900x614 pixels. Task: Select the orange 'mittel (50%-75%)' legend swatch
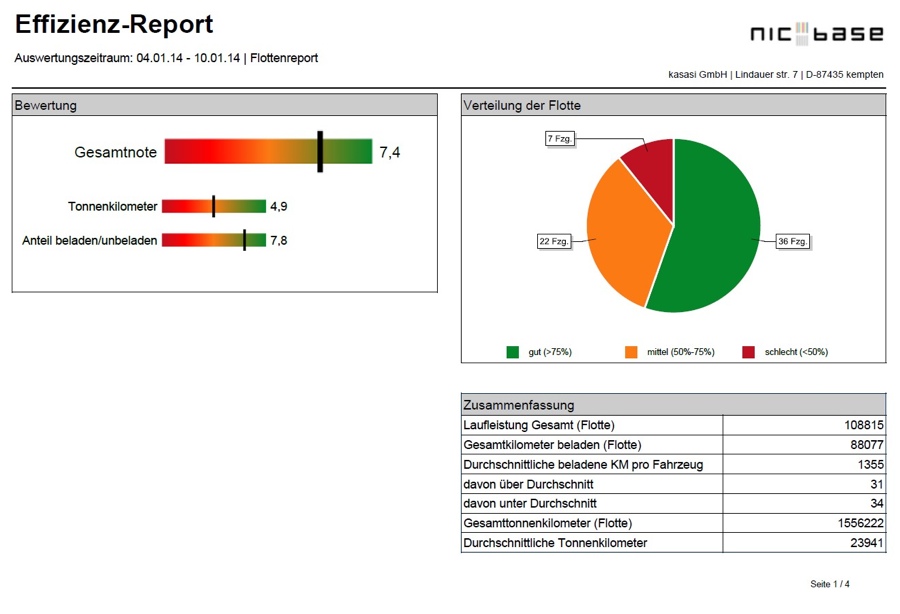631,352
